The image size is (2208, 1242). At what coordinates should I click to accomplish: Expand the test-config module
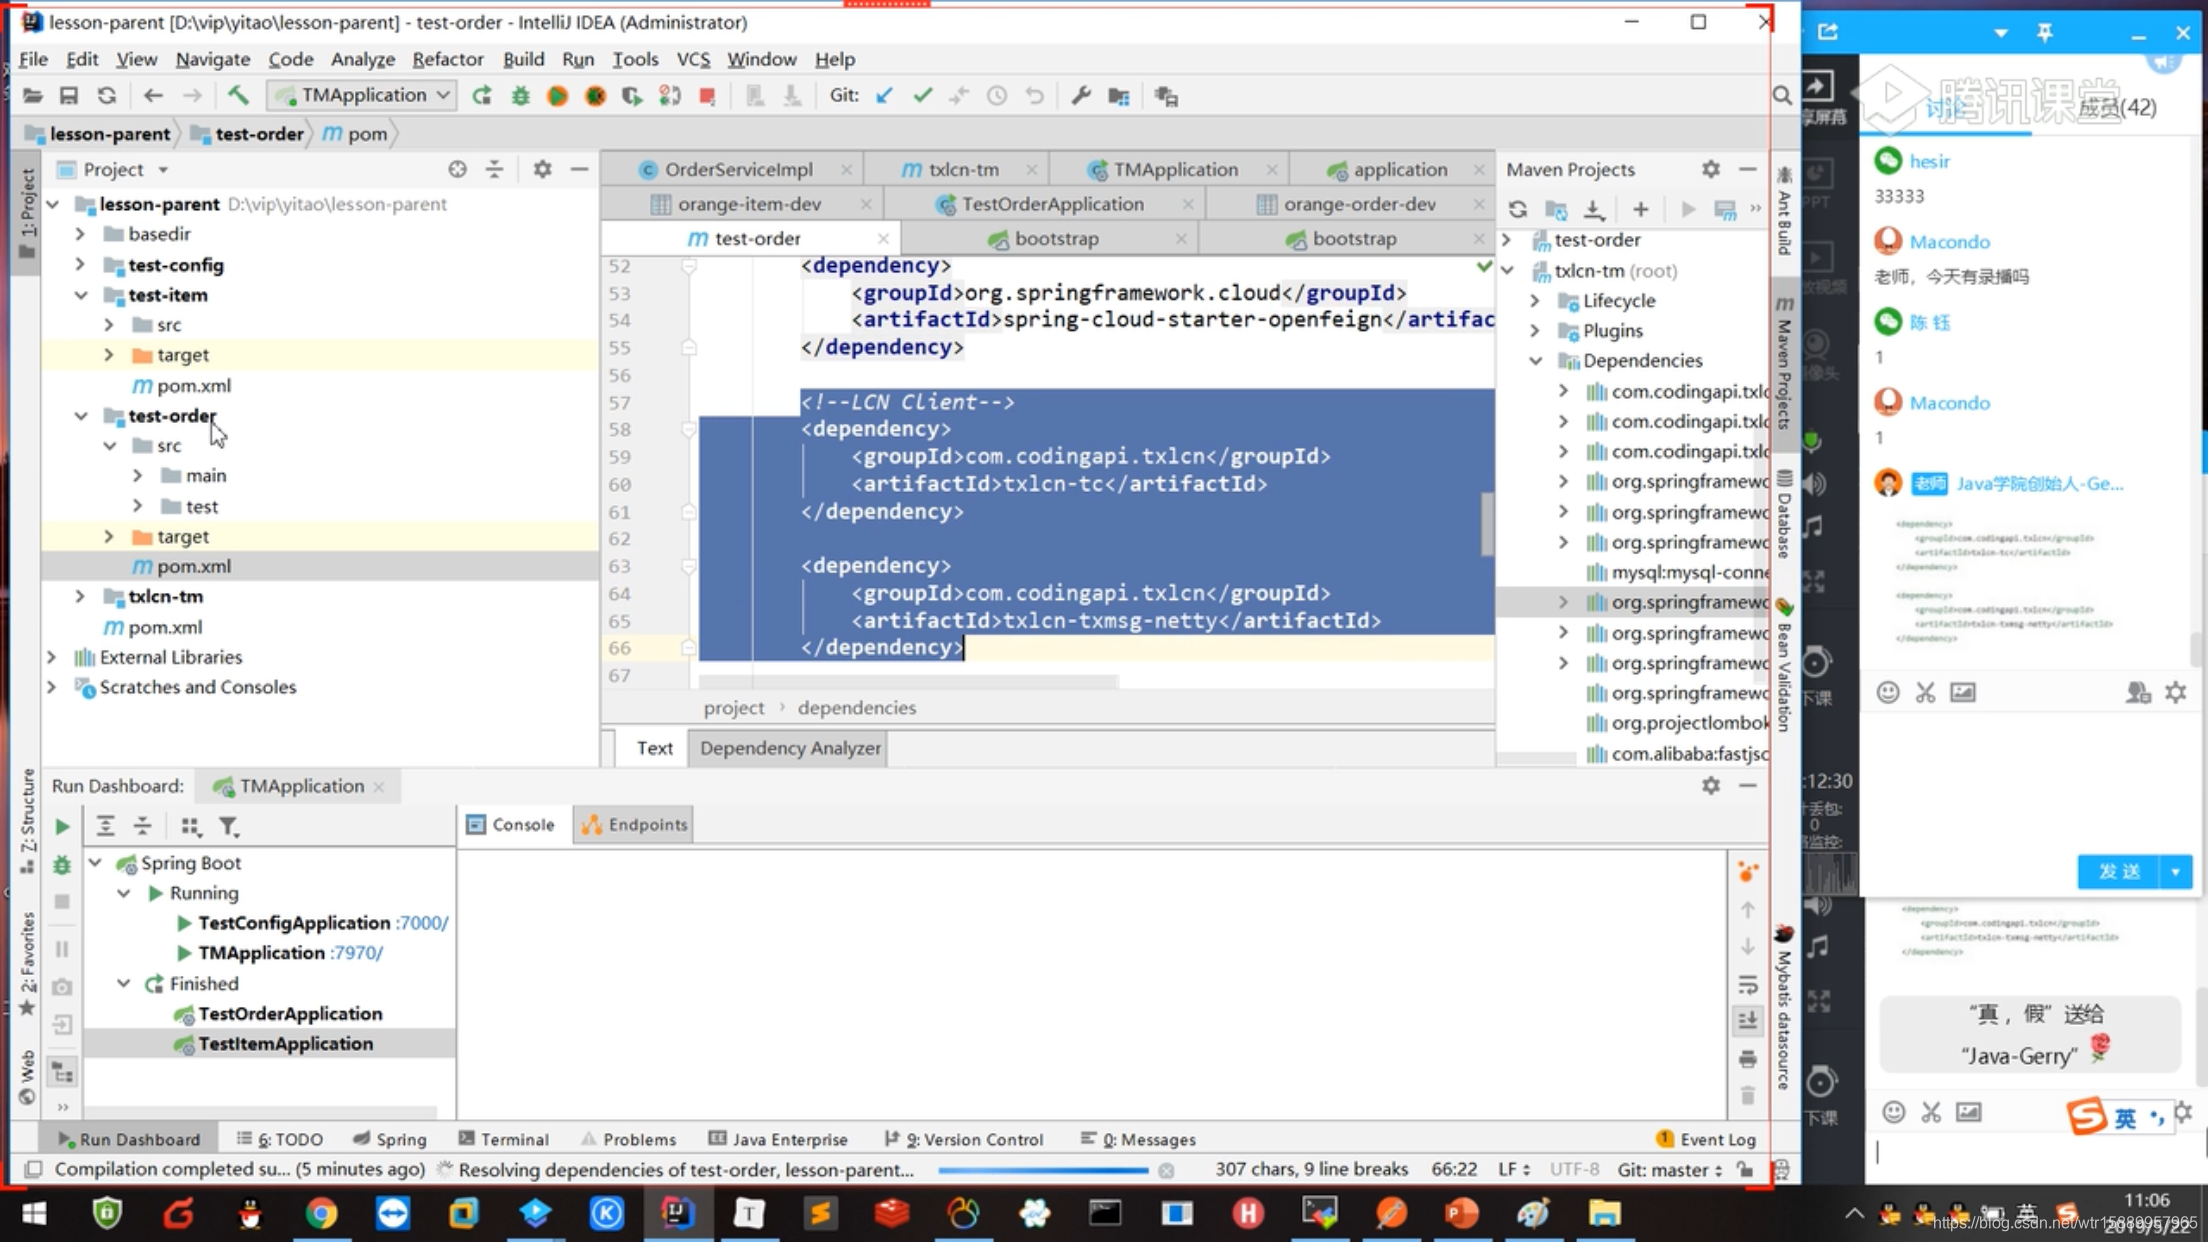[81, 265]
